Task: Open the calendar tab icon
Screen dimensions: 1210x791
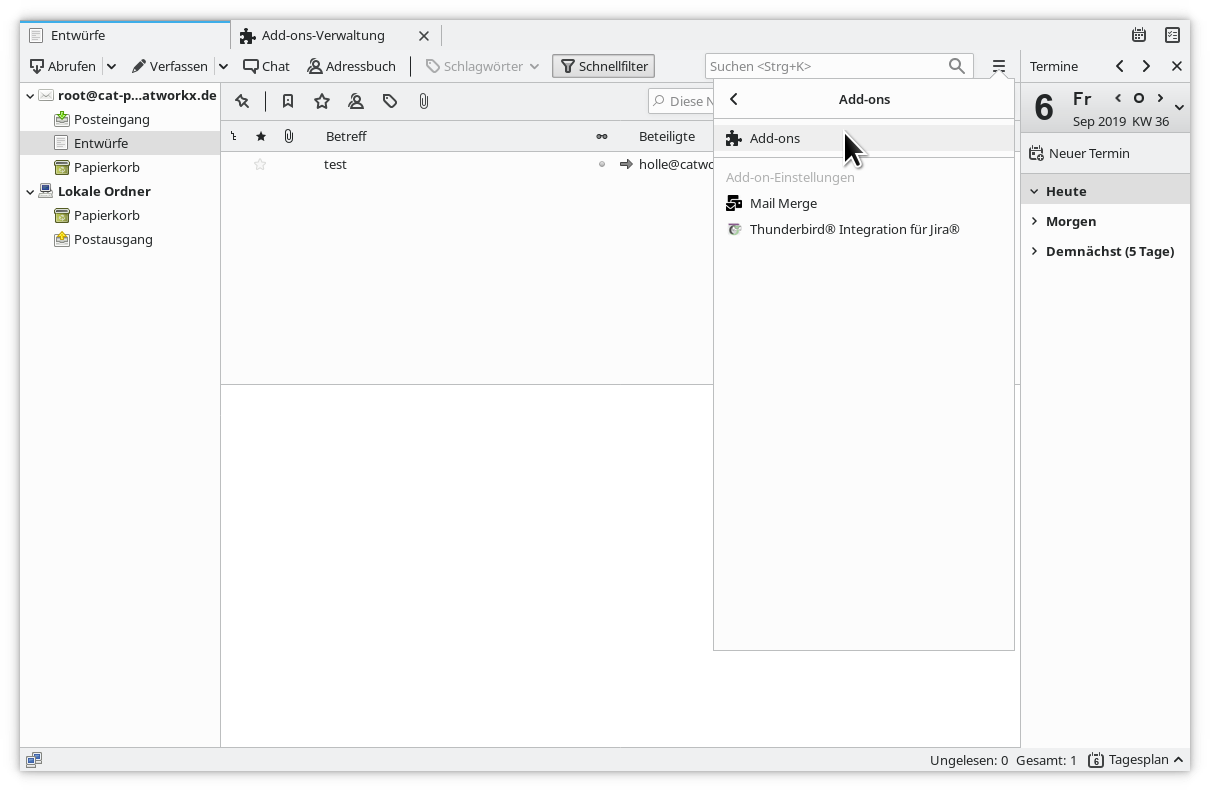Action: (1138, 35)
